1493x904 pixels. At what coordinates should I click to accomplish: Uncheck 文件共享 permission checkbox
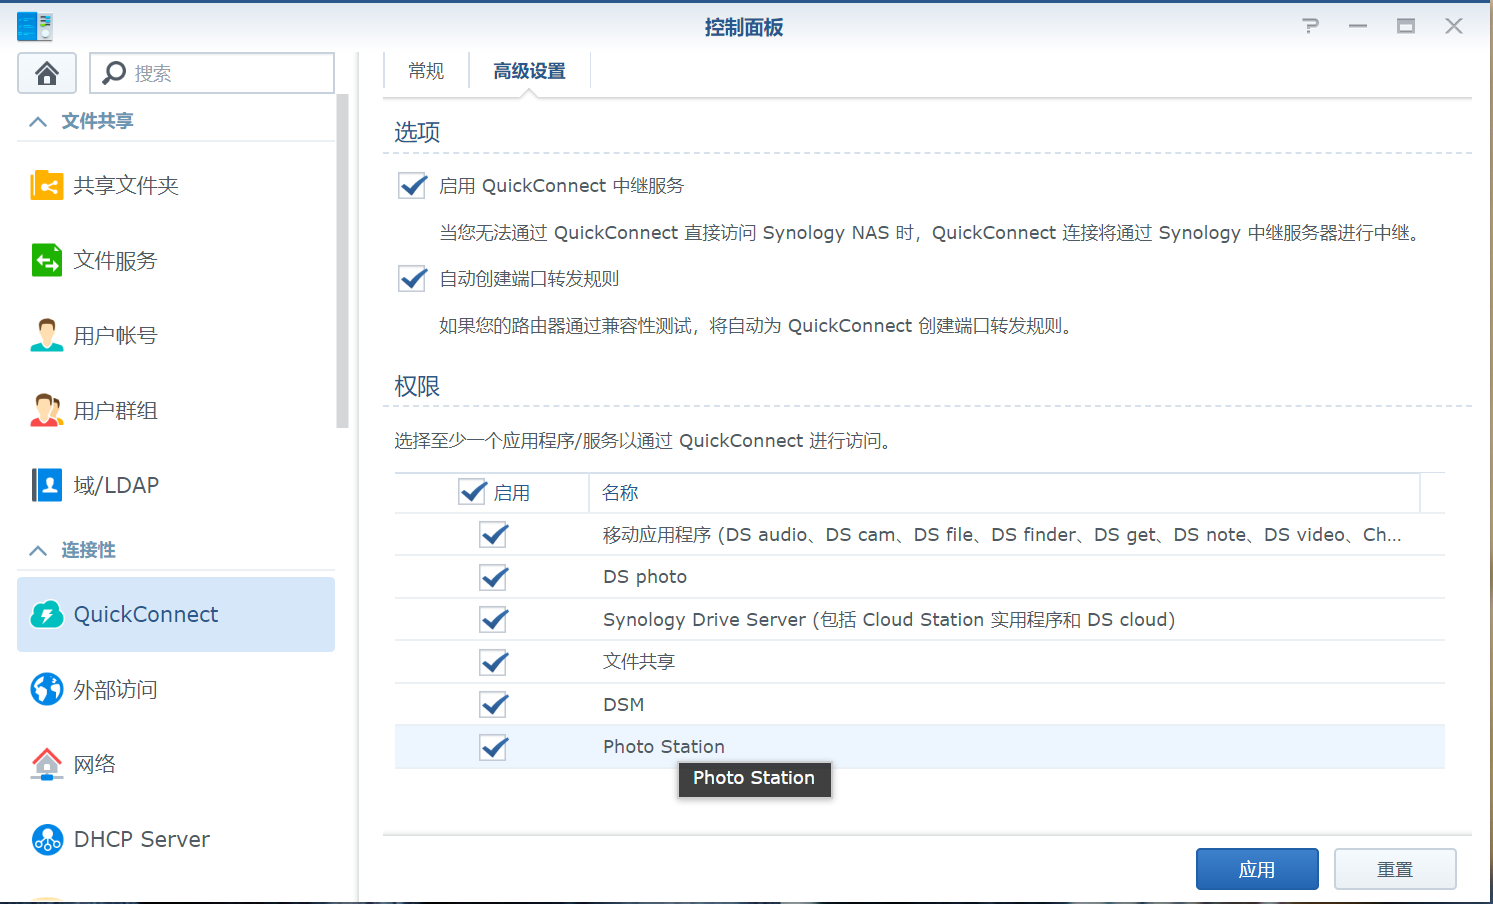(x=494, y=662)
